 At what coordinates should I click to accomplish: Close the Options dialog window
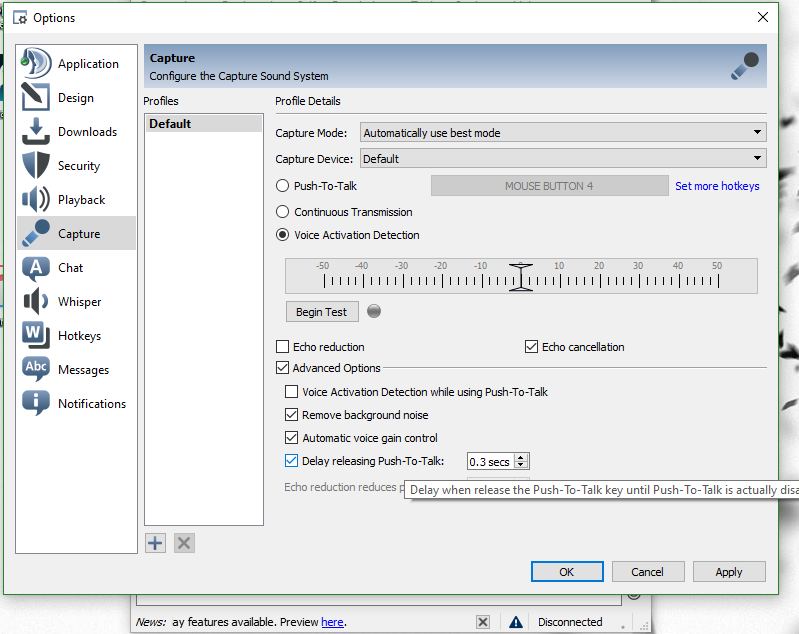762,17
